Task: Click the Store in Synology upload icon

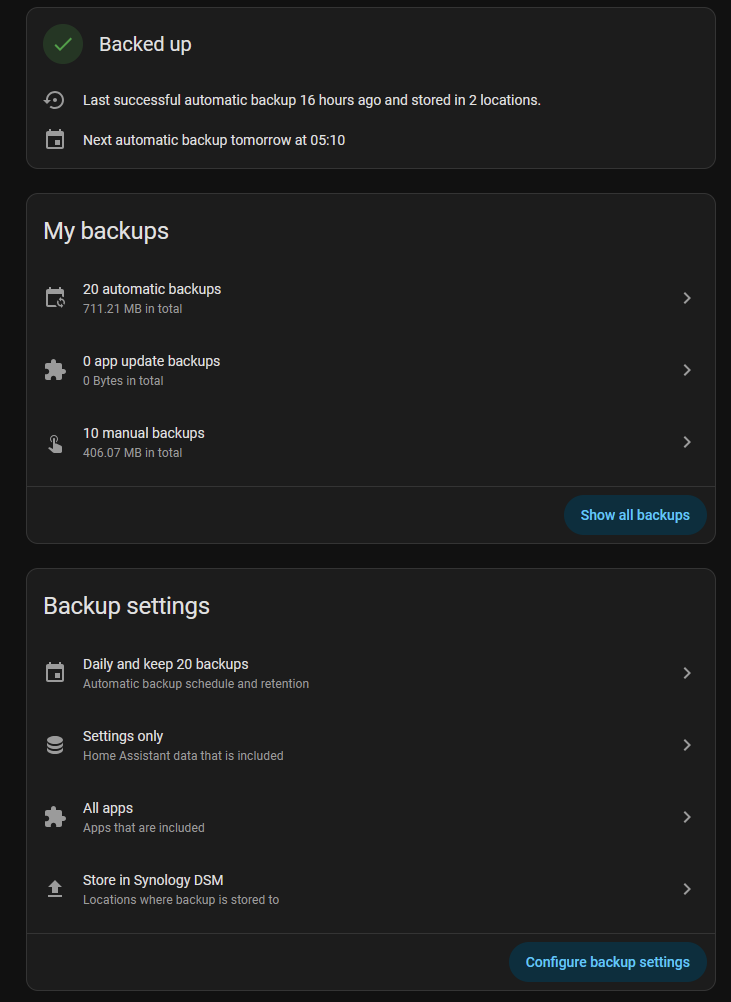Action: pos(55,889)
